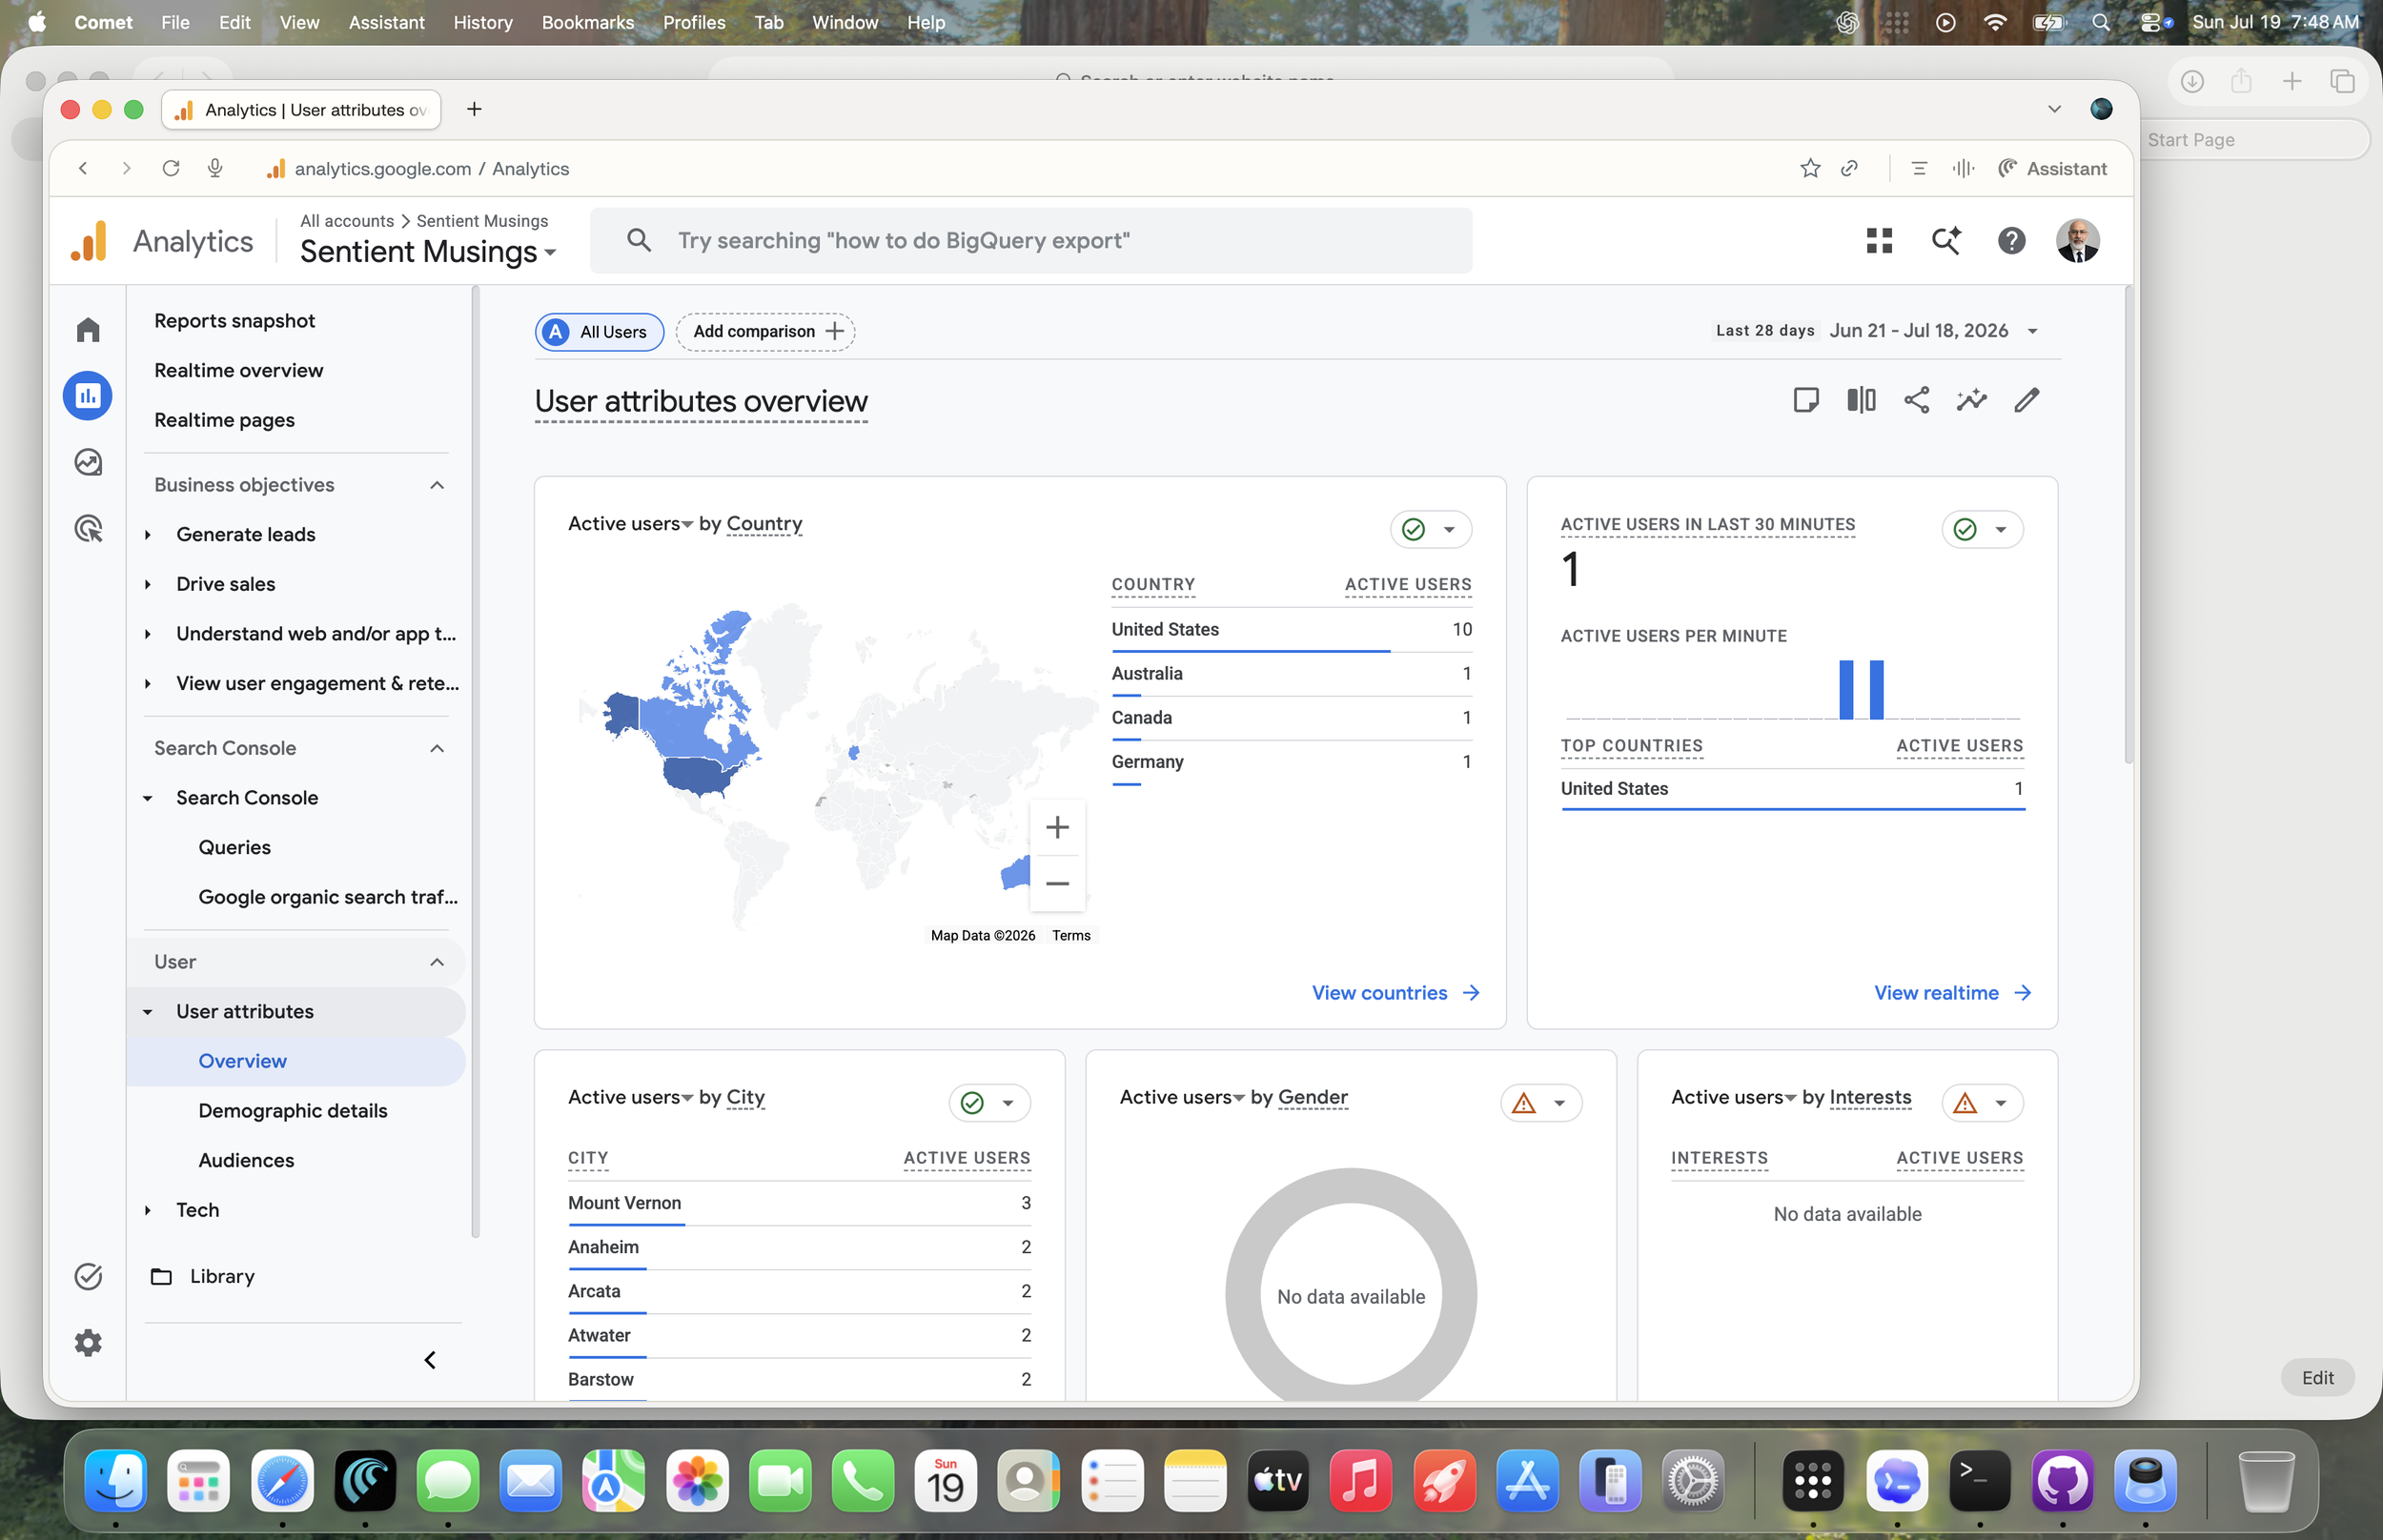Open the Sentient Musings property selector
This screenshot has width=2383, height=1540.
click(x=428, y=252)
